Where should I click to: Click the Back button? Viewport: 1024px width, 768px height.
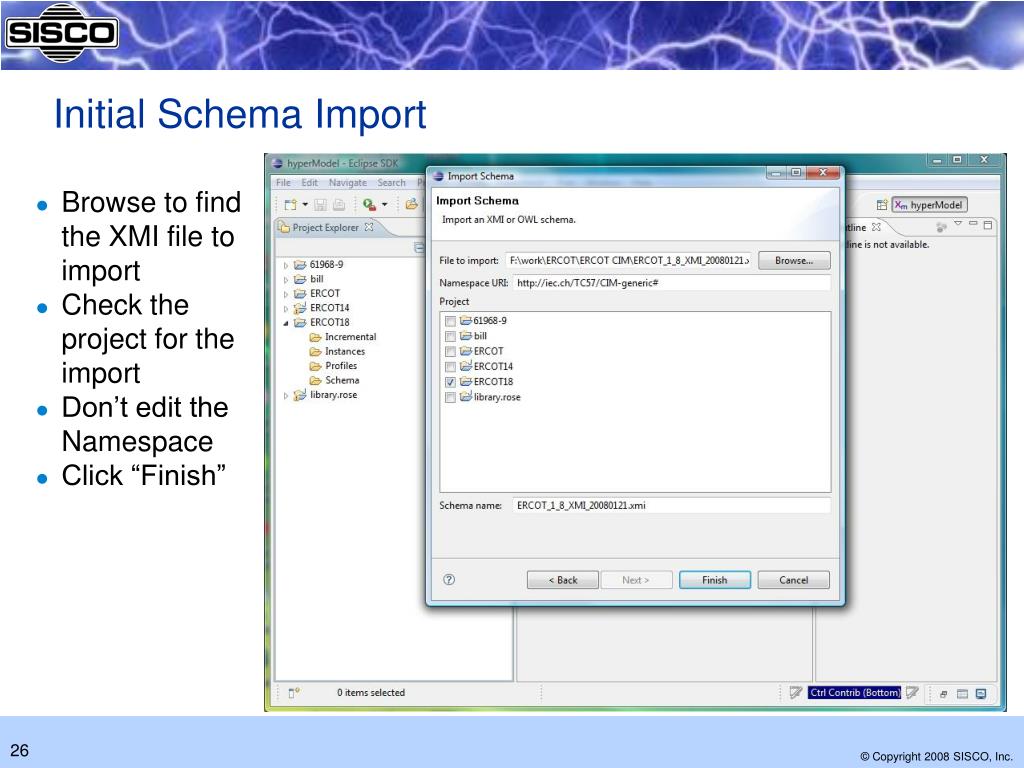562,580
